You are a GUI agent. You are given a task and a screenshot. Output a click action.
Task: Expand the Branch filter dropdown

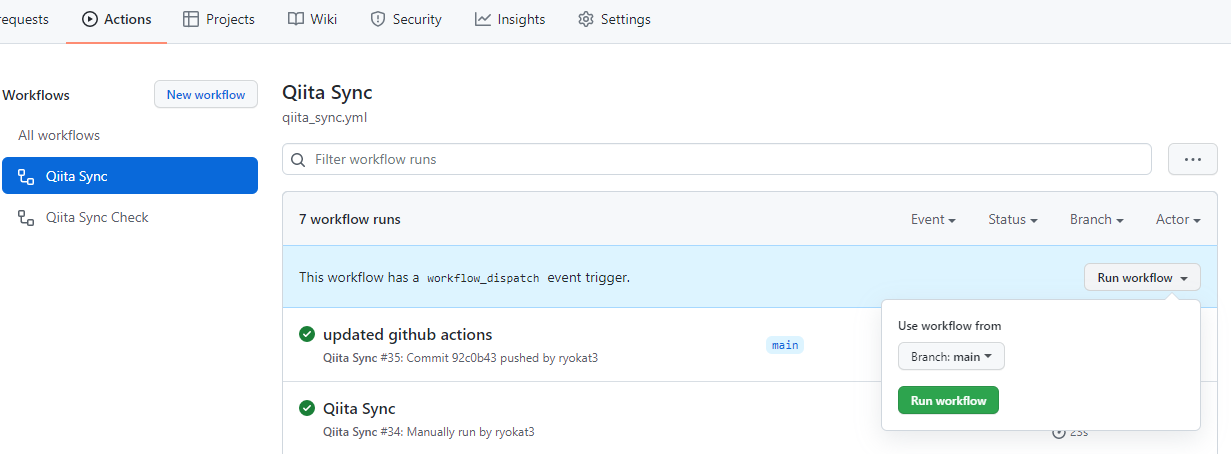(1096, 219)
